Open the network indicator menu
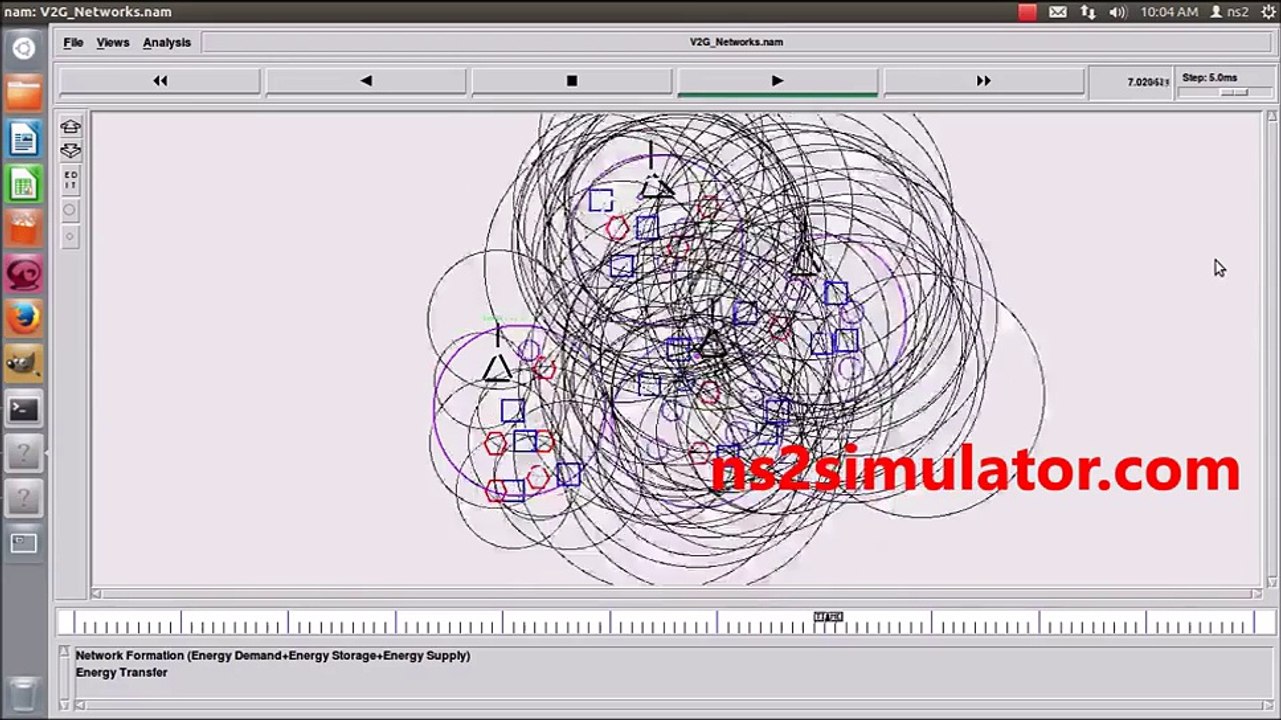 (1088, 12)
